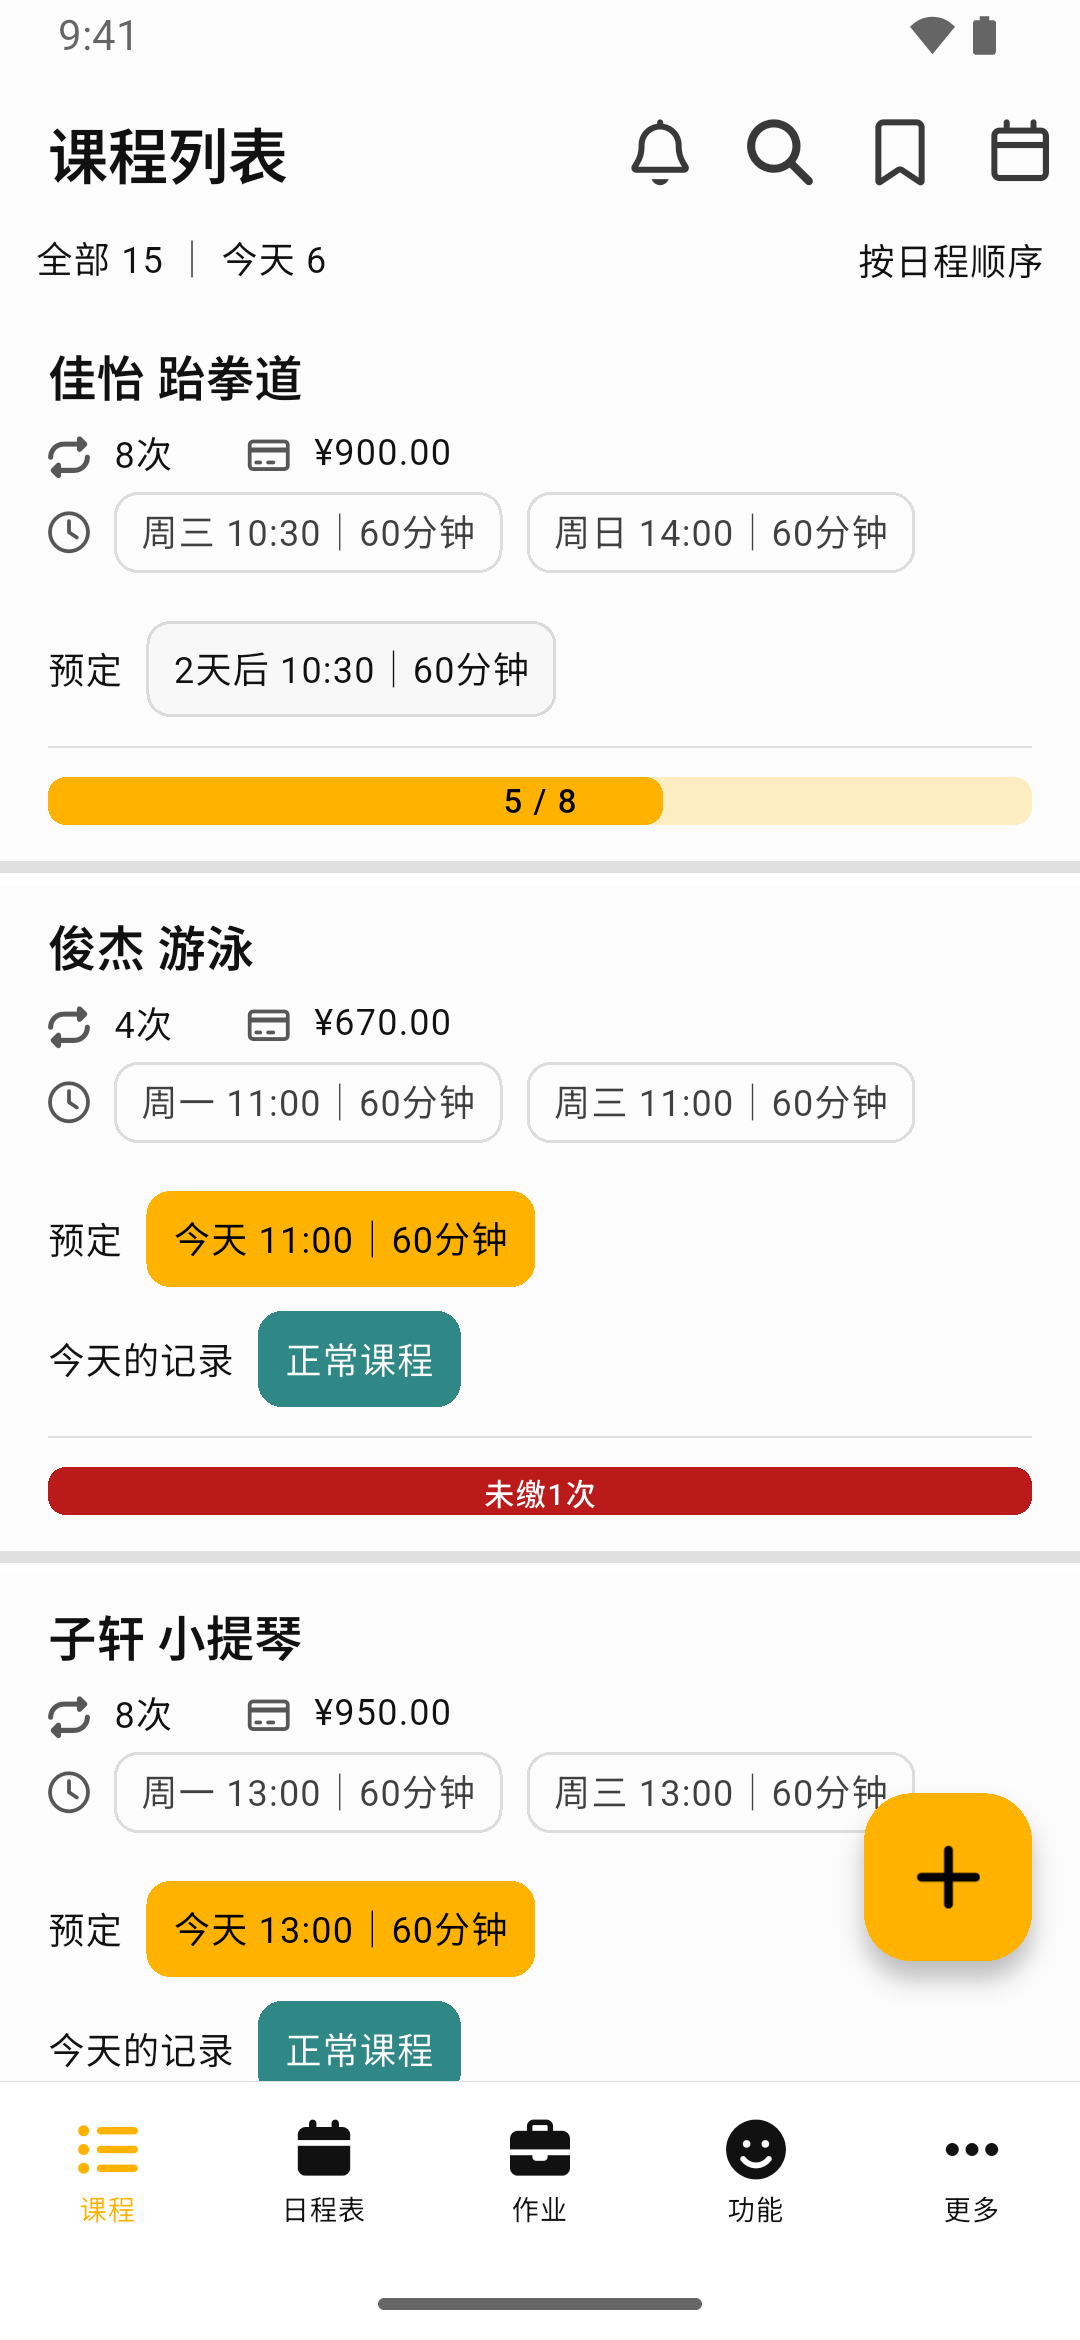Open 佳怡 跆拳道 course title

[176, 379]
